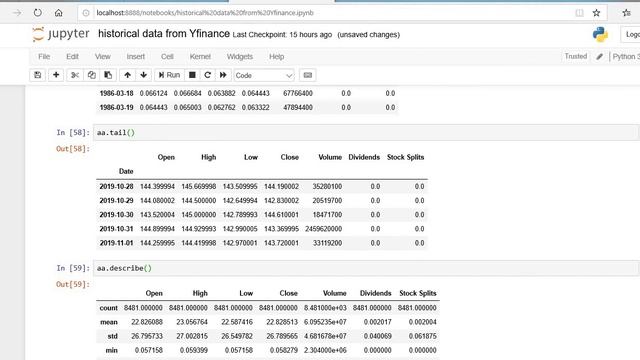Screen dimensions: 640x360
Task: Click the 1986-03-18 date row label
Action: 116,93
